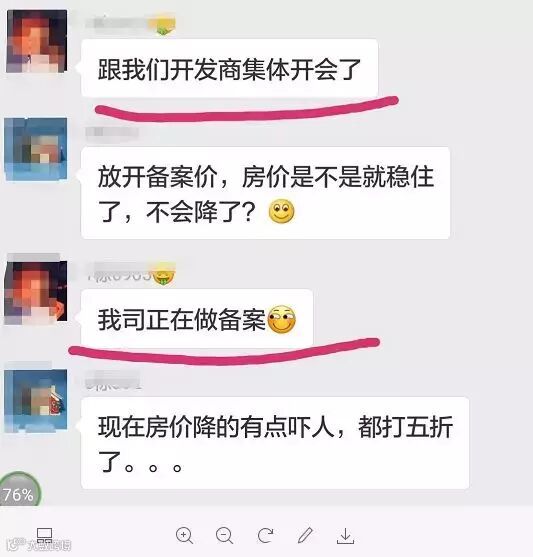Click the smirking emoji after 我司正在做备案
This screenshot has width=533, height=557.
tap(282, 319)
